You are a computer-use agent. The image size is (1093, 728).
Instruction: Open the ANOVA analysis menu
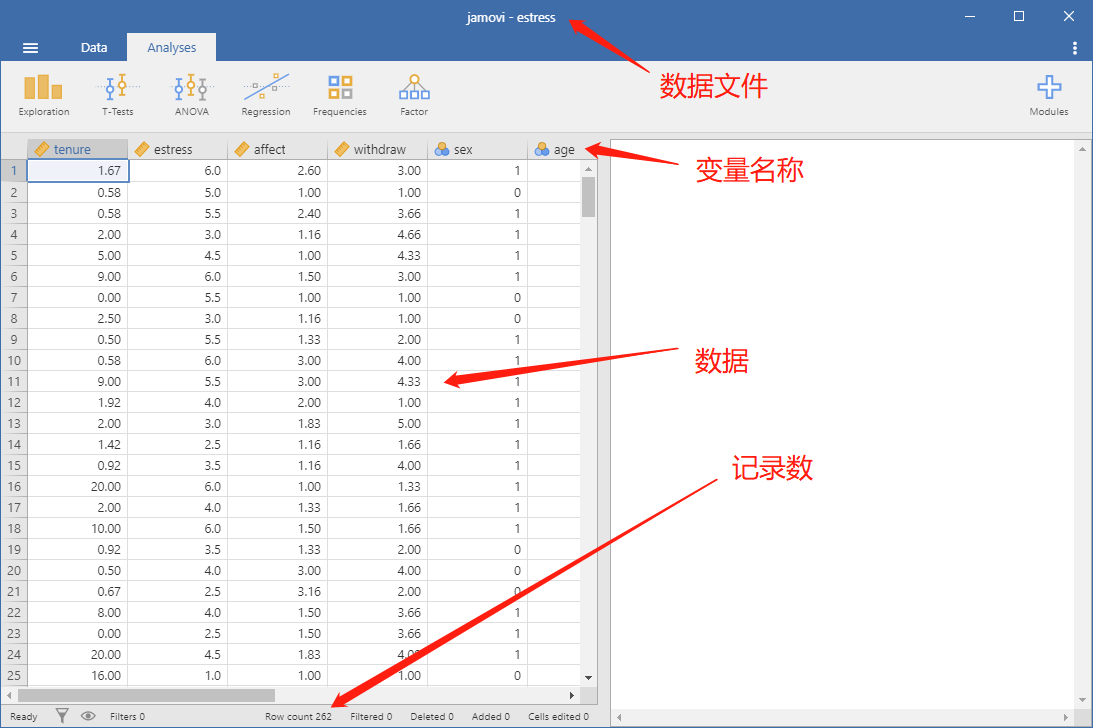pos(192,96)
